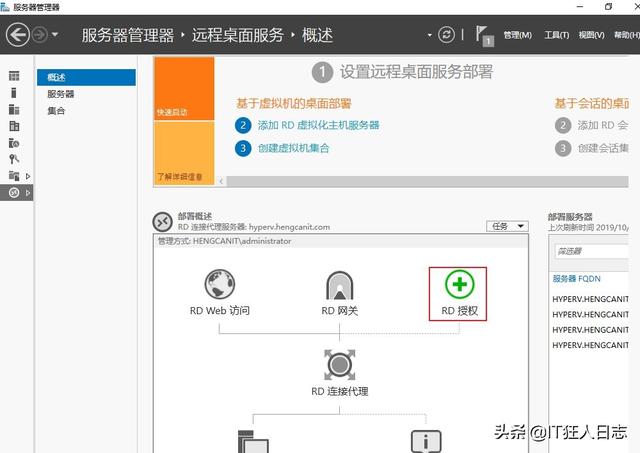Expand the arrow next to Remote Desktop Services icon
640x453 pixels.
[28, 192]
